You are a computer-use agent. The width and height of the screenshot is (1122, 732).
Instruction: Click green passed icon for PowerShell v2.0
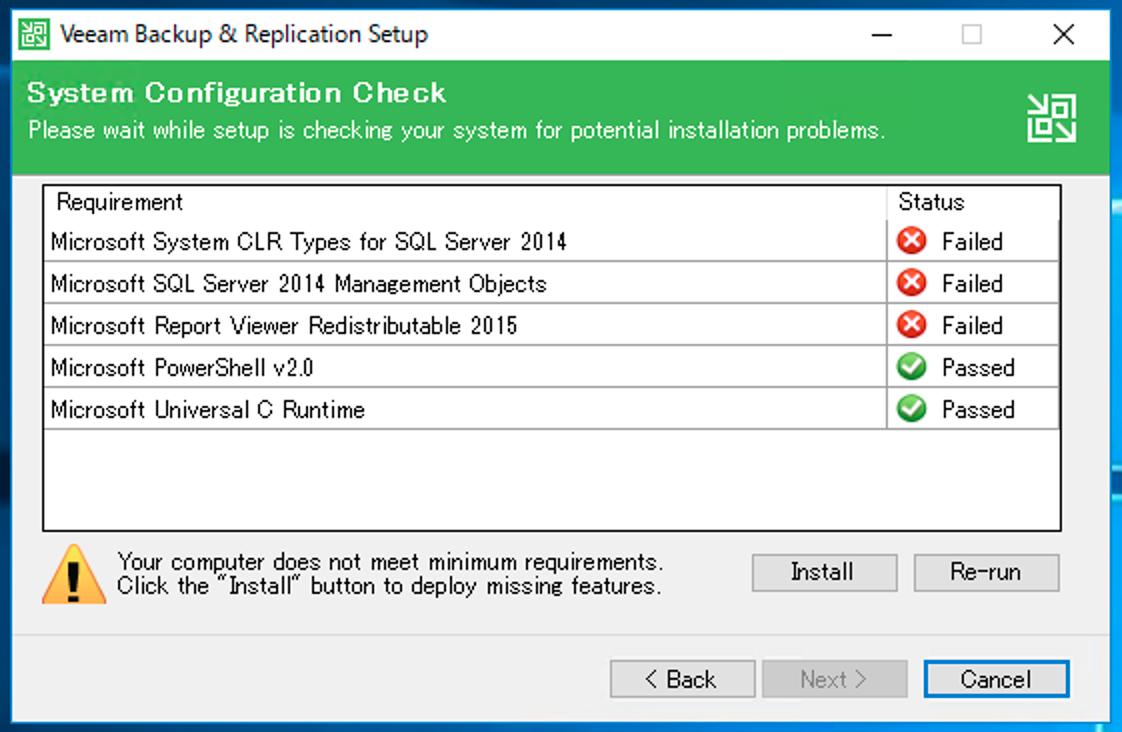tap(912, 367)
